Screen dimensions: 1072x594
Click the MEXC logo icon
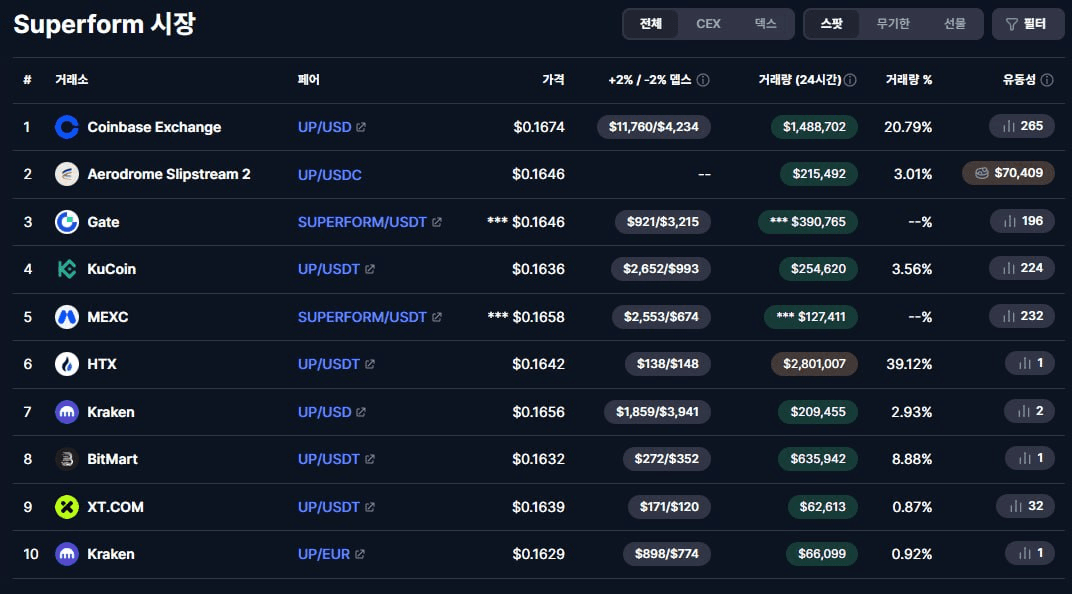(x=66, y=317)
